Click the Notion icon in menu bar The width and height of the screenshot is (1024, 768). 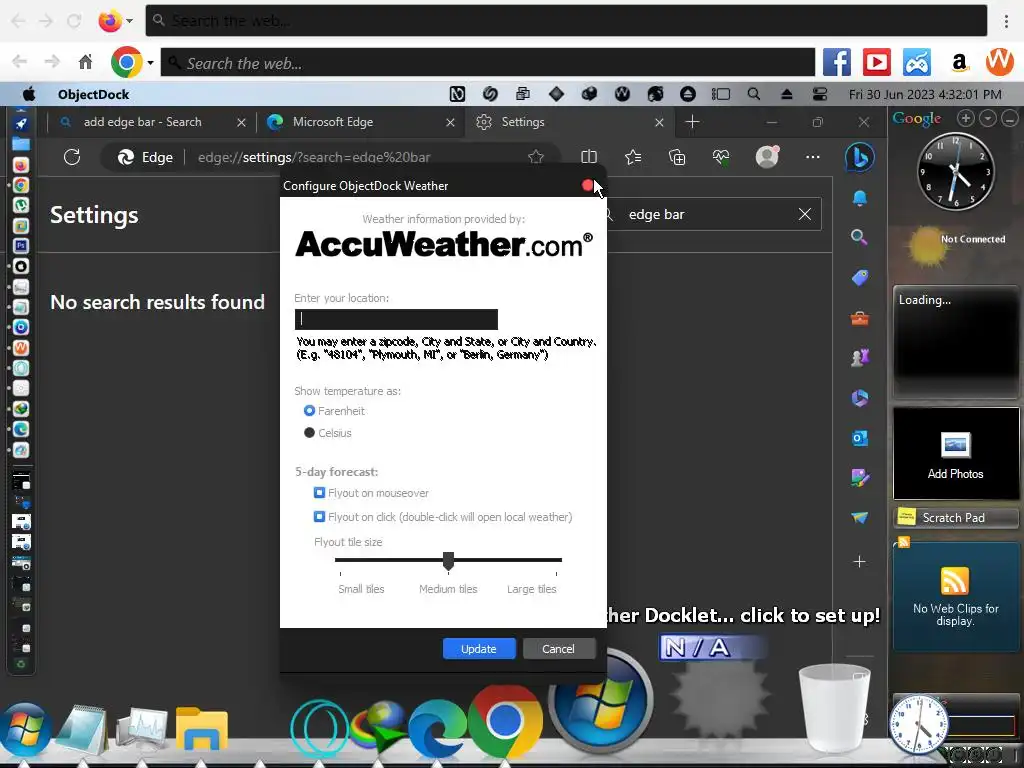pyautogui.click(x=457, y=95)
